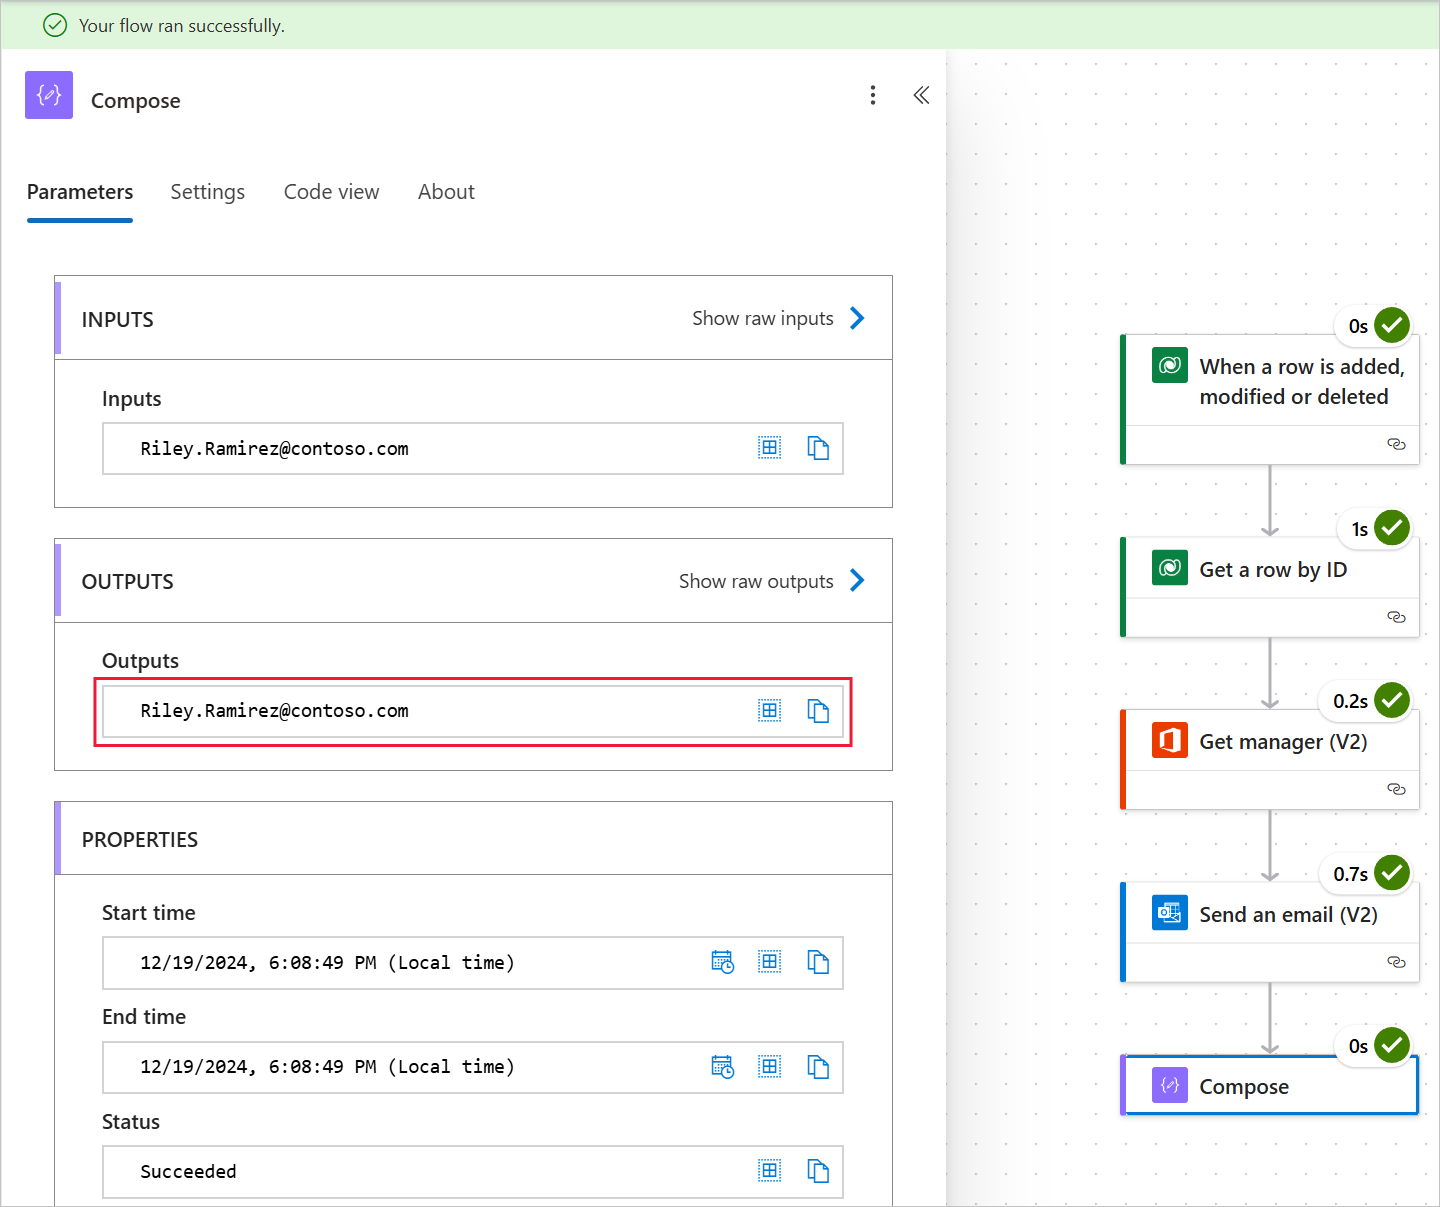Click the flow ran successfully check icon
The image size is (1440, 1207).
55,25
